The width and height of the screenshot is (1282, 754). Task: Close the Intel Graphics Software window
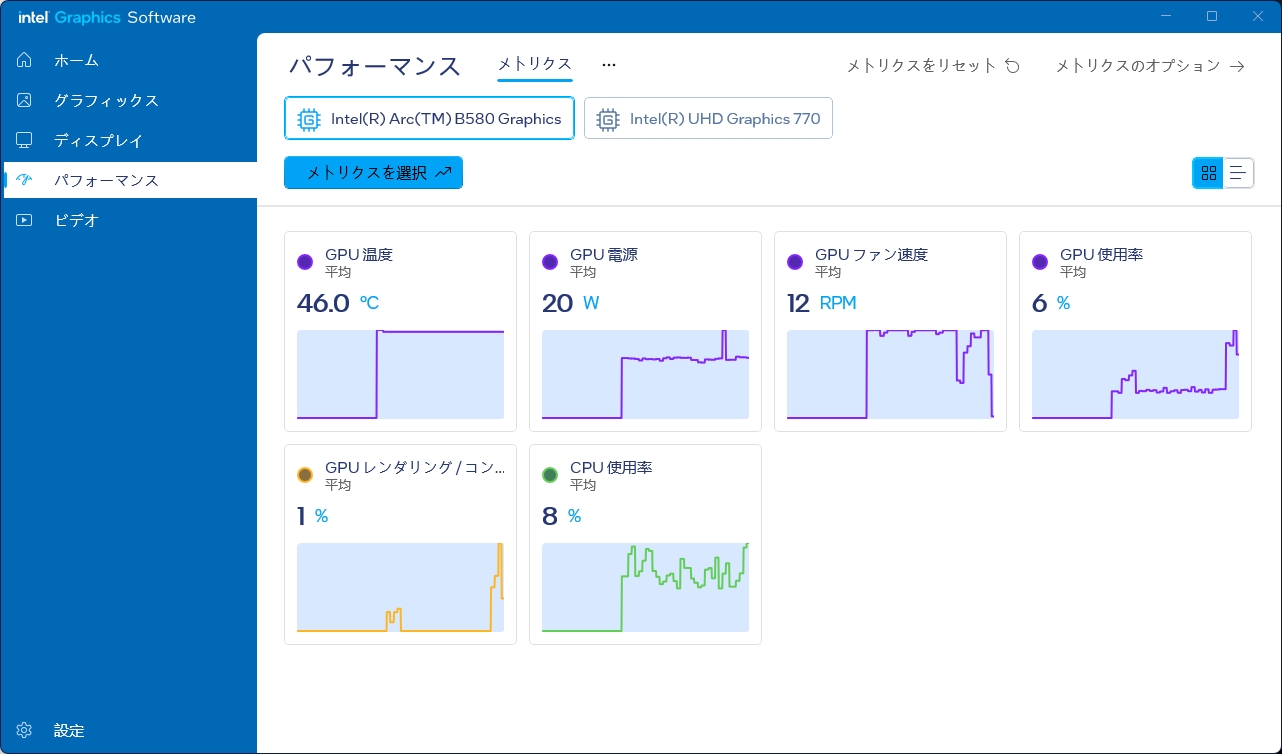(x=1258, y=16)
